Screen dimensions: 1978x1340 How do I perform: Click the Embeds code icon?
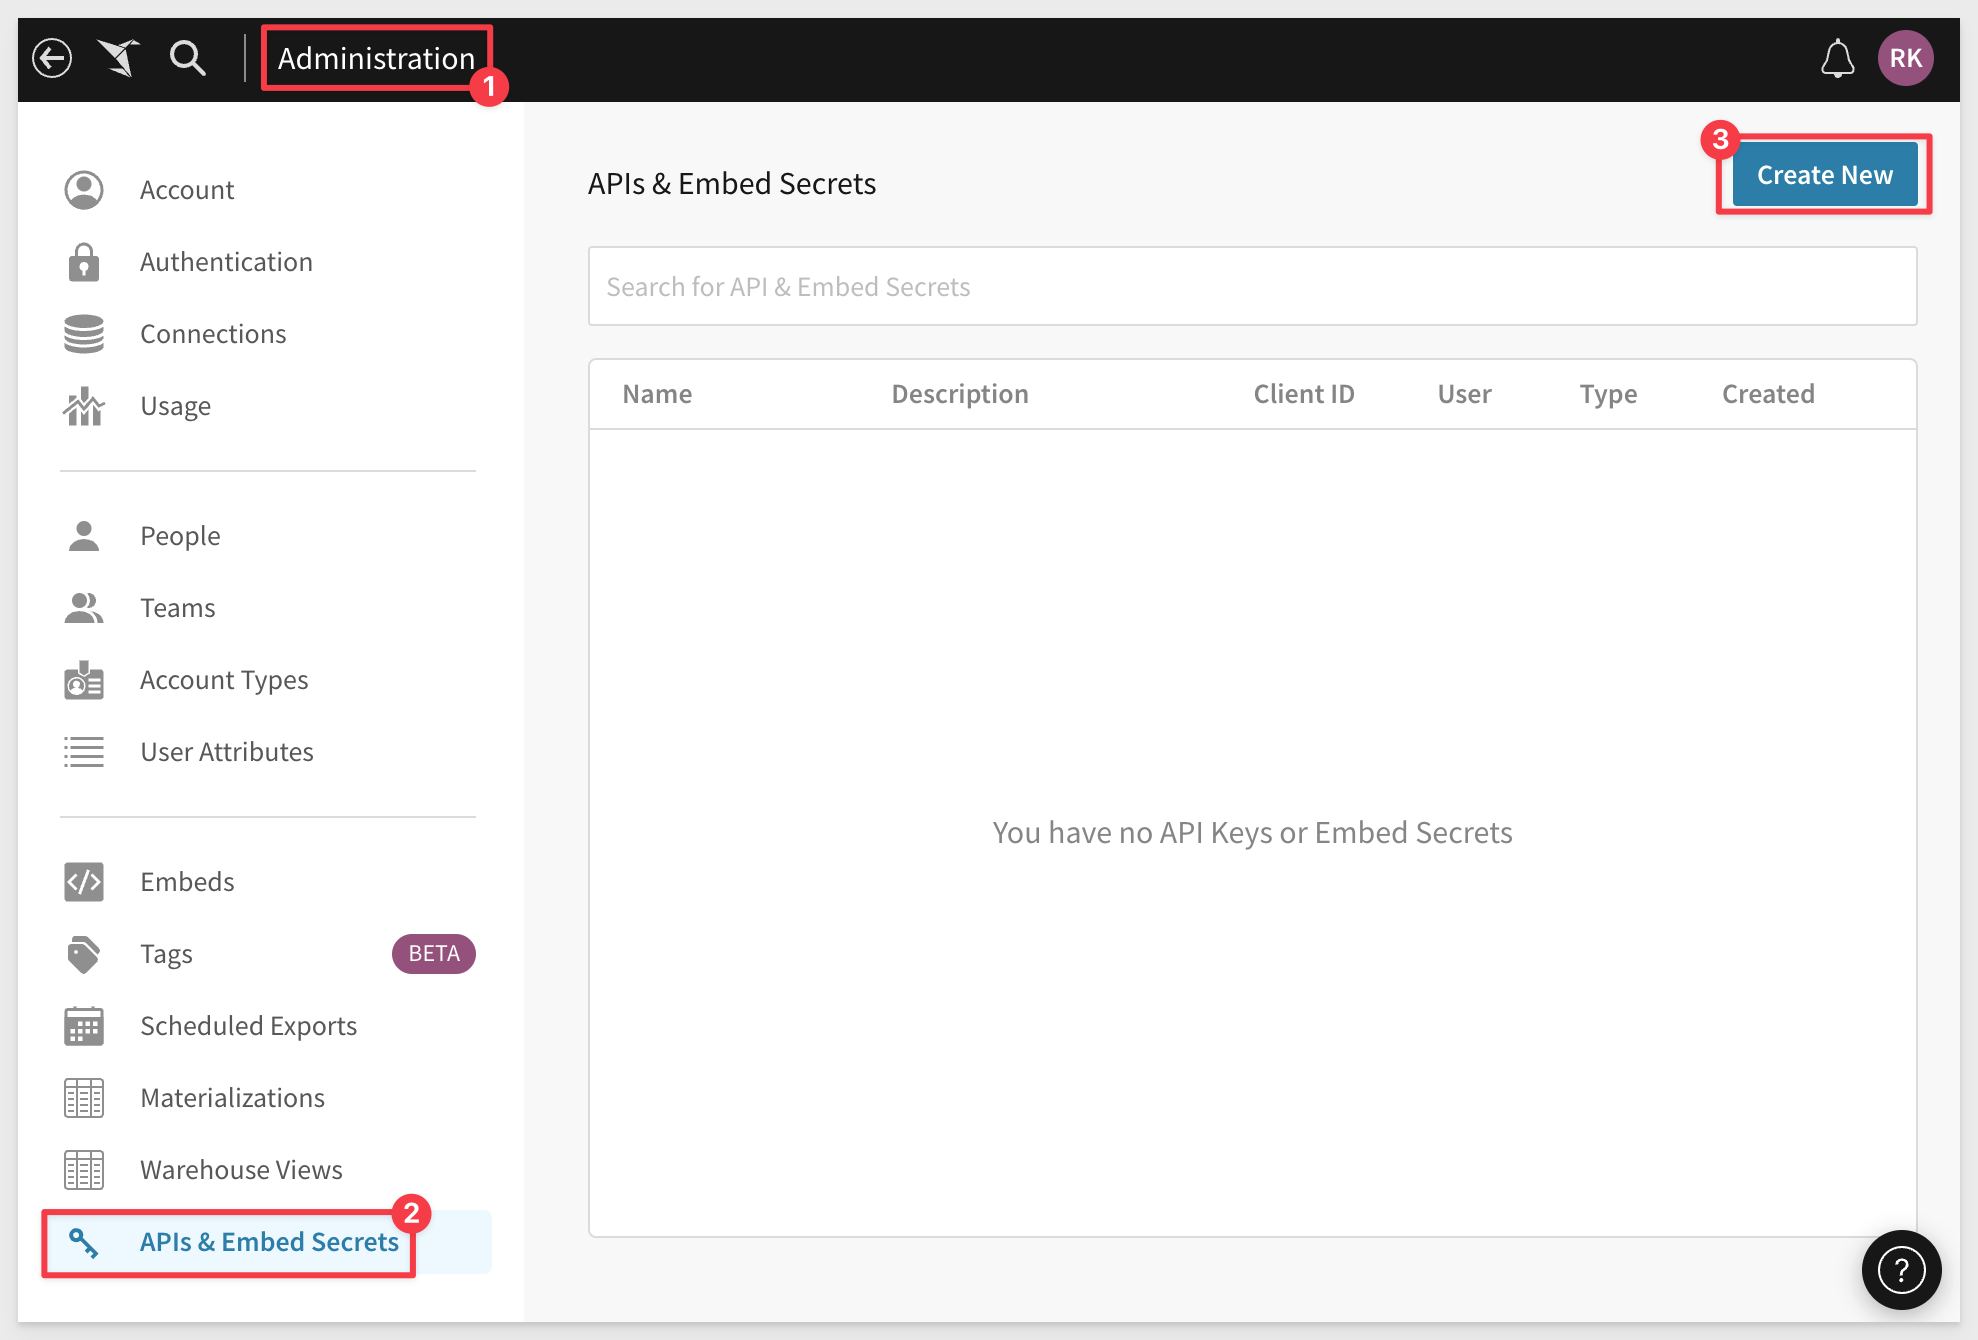click(84, 882)
